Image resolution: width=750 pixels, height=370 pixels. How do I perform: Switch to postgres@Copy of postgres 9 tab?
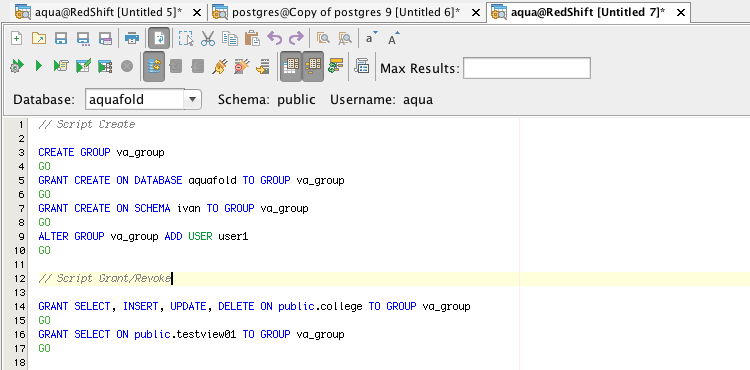pos(346,13)
